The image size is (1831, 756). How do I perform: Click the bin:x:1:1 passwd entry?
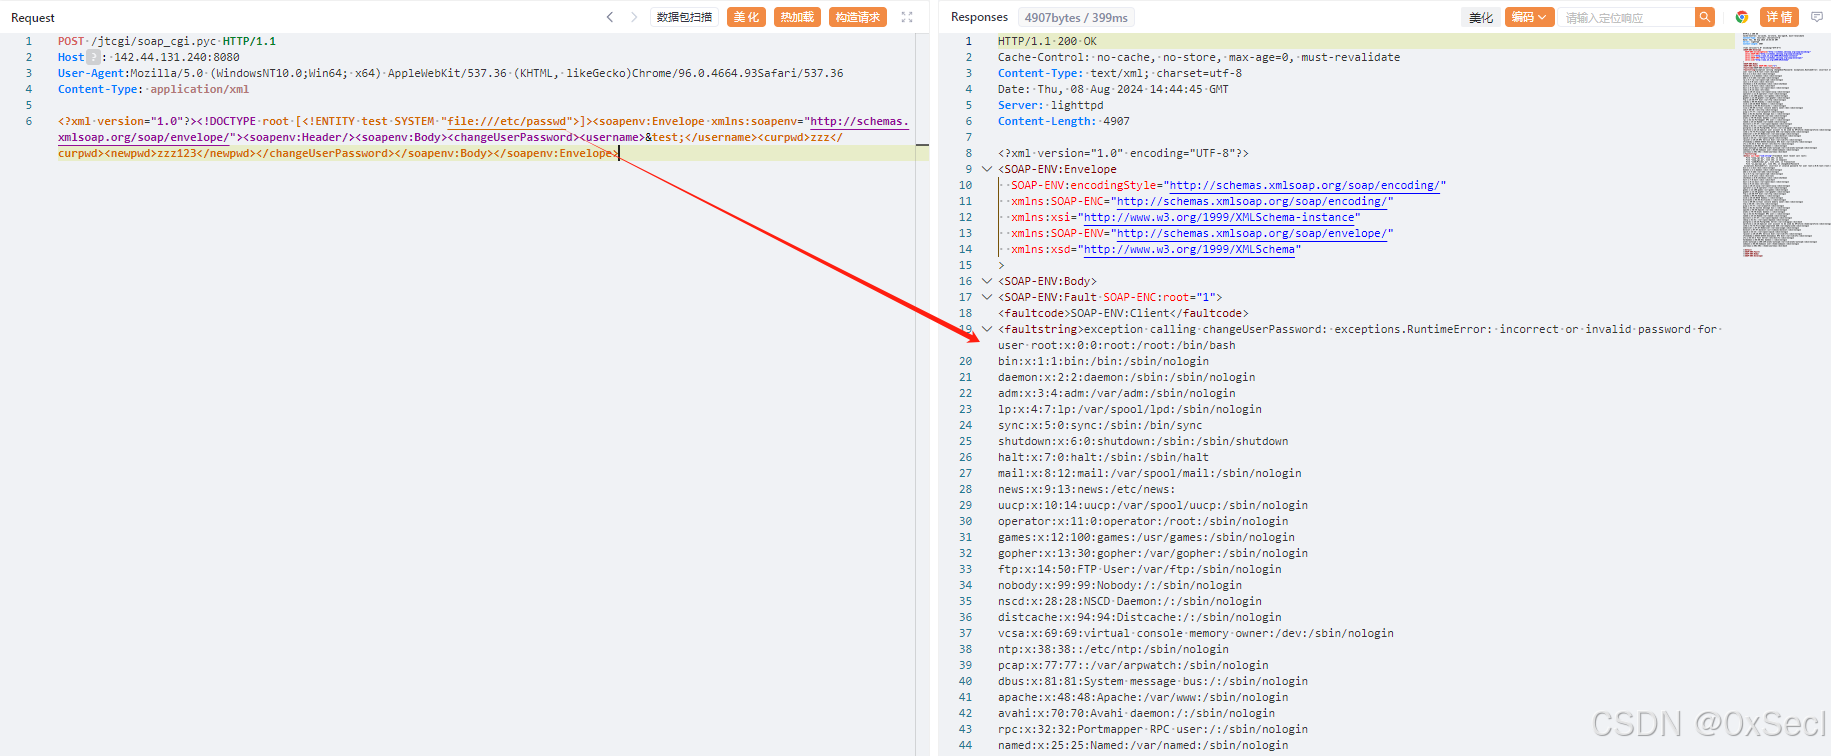(x=1103, y=361)
